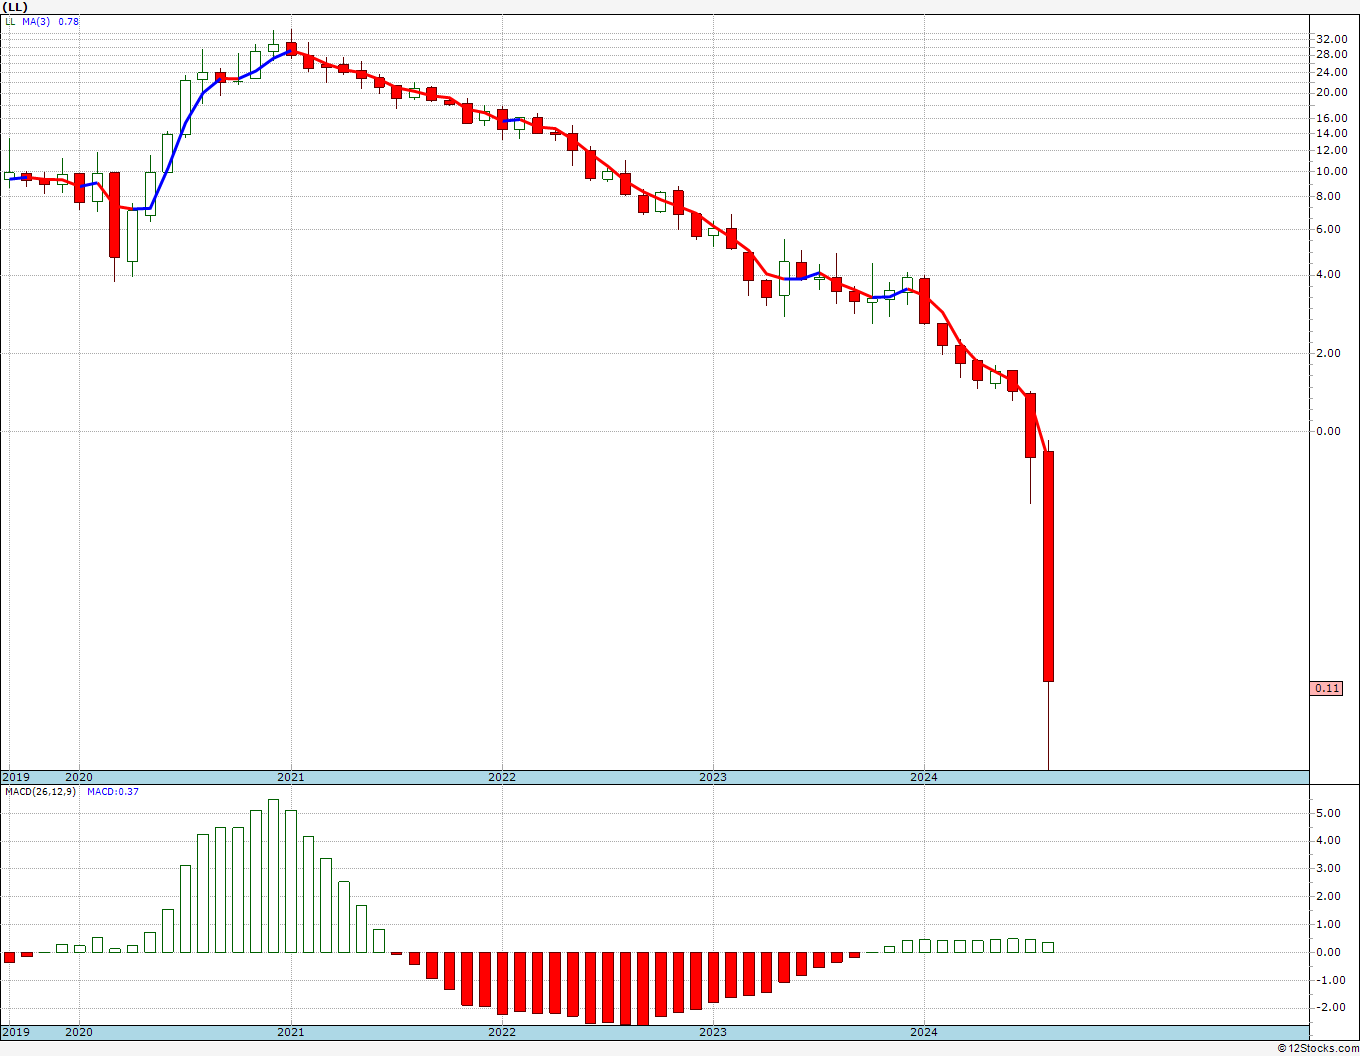
Task: Click the 10.00 price axis label
Action: [1330, 171]
